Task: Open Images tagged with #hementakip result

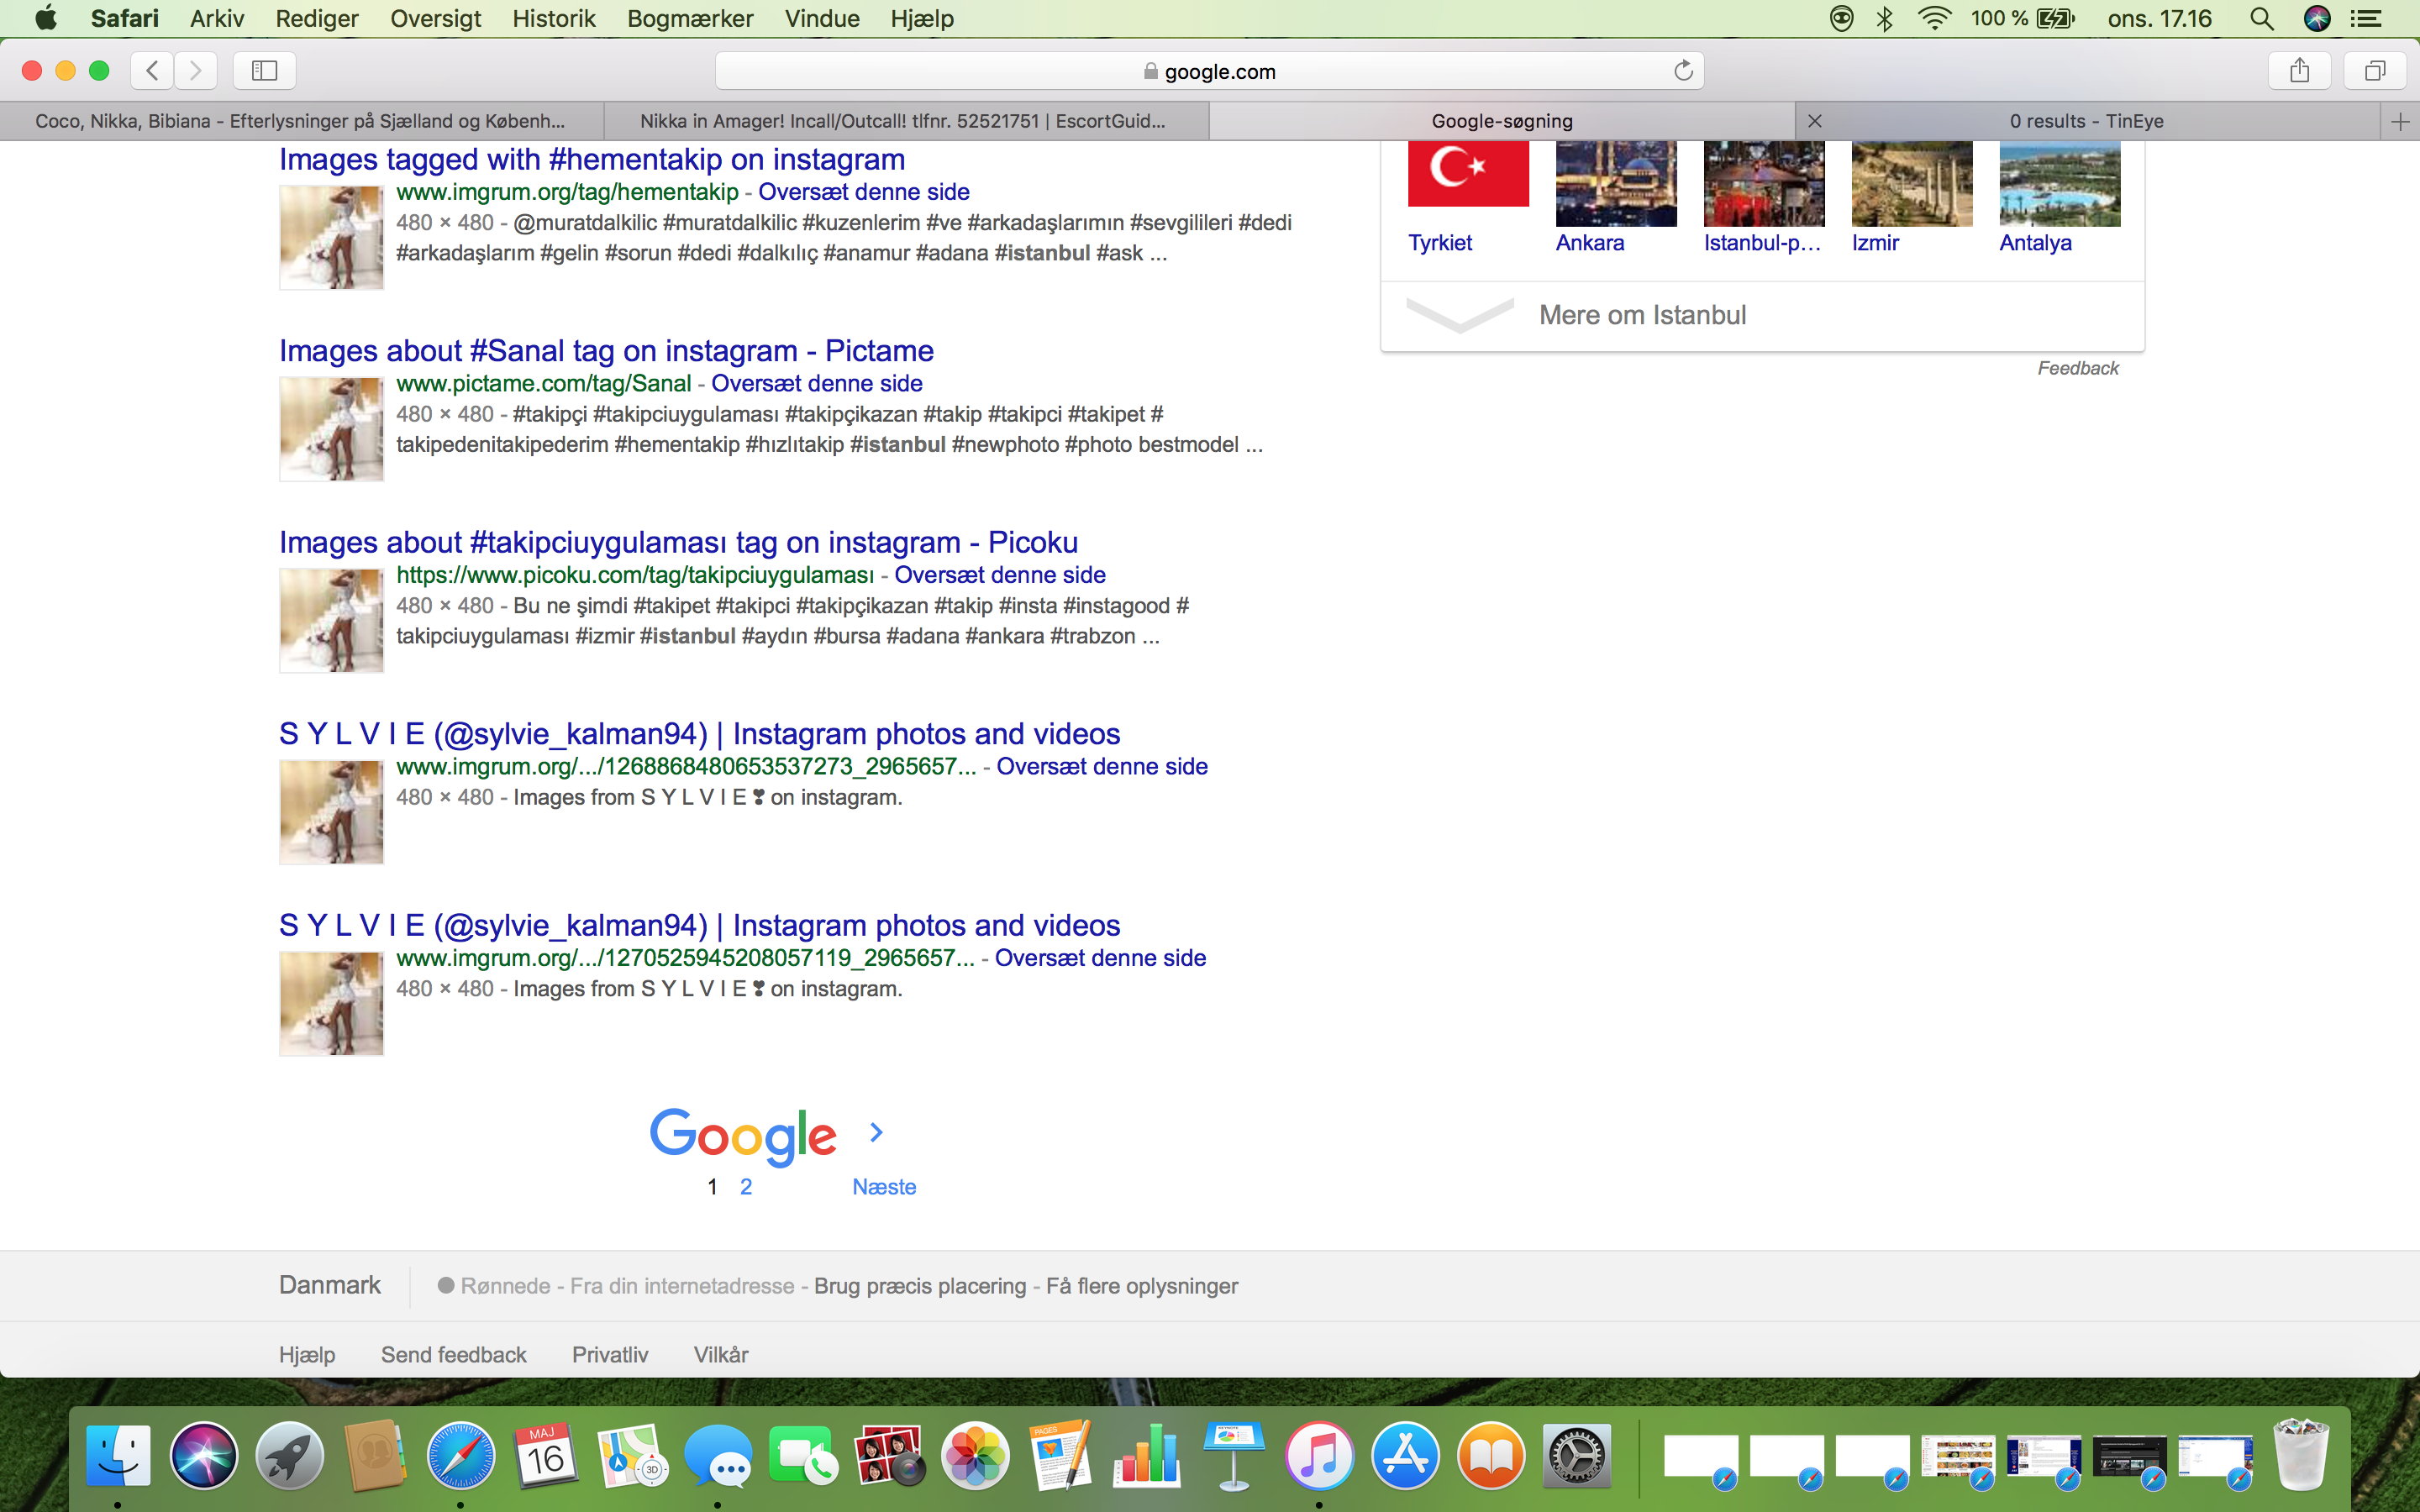Action: point(592,159)
